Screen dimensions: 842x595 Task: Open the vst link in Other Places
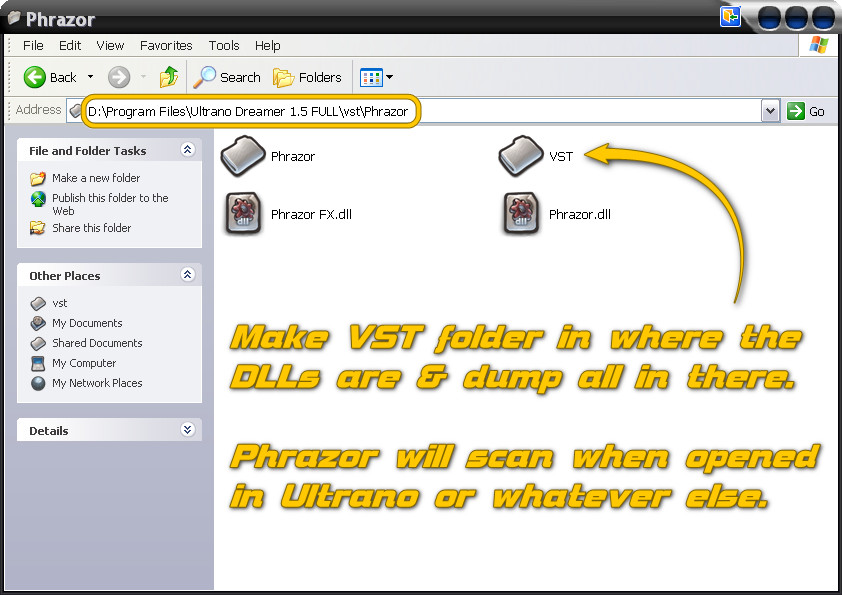click(x=60, y=303)
